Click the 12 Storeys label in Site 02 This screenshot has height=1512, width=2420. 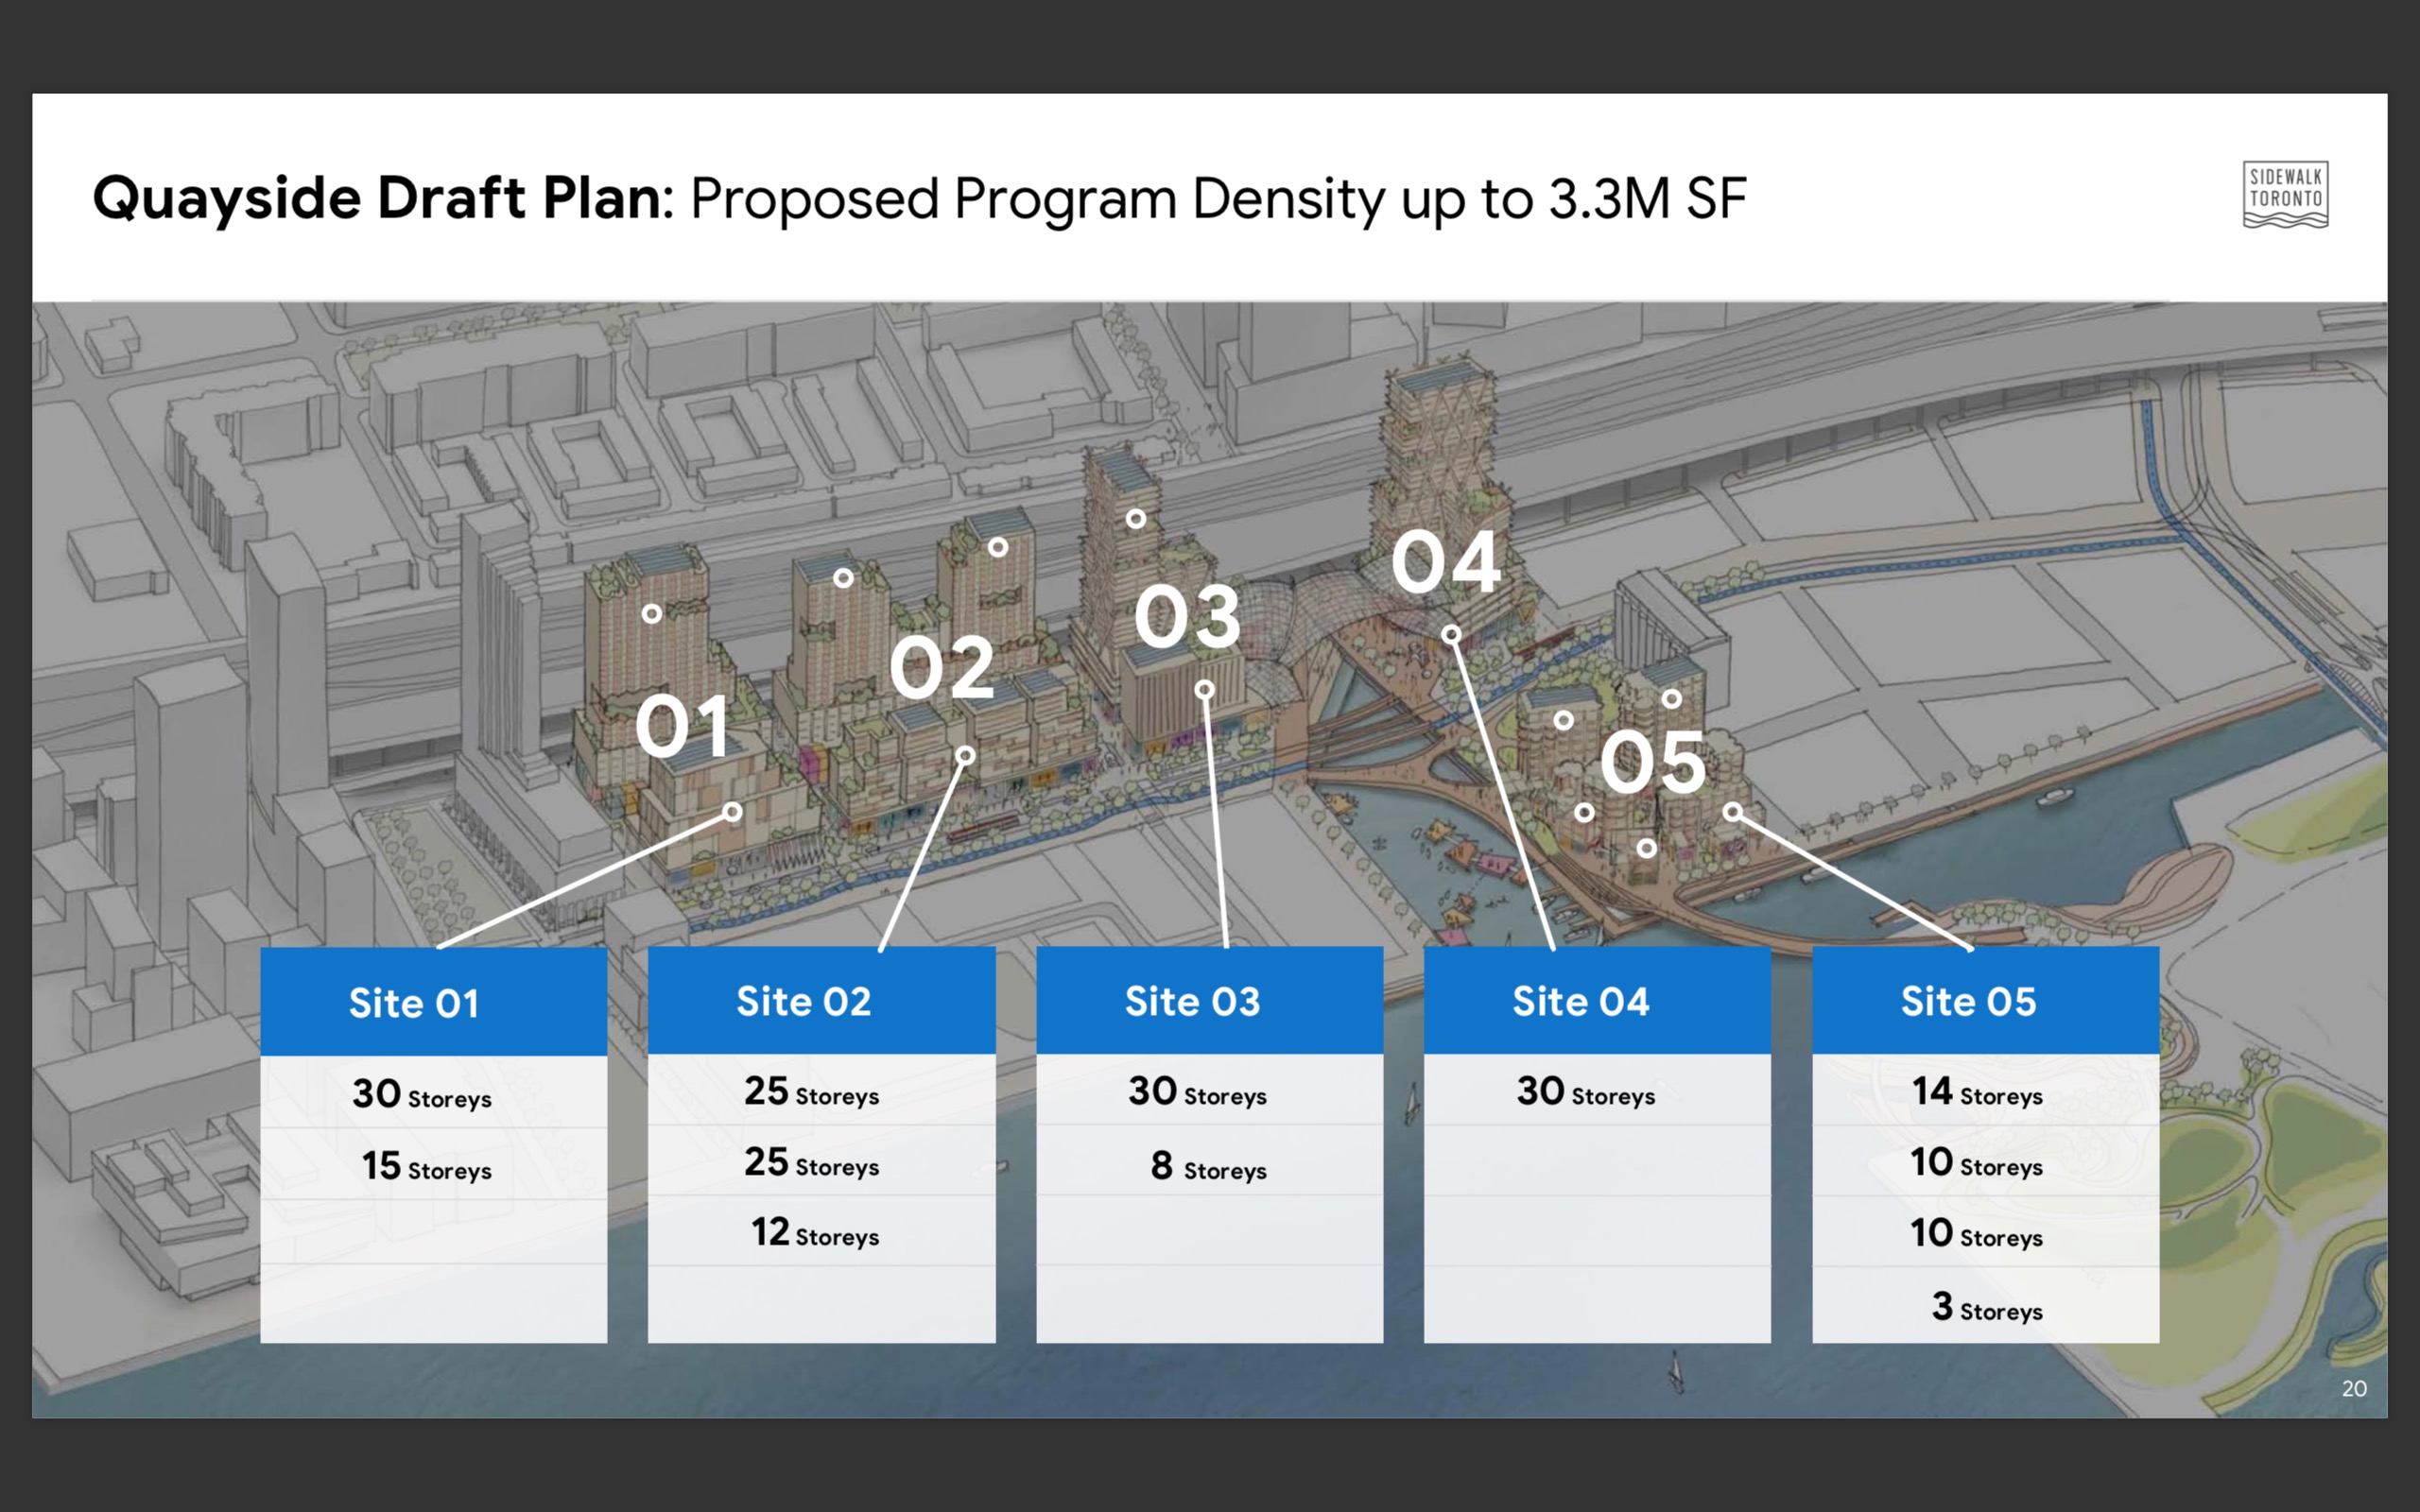coord(815,1234)
